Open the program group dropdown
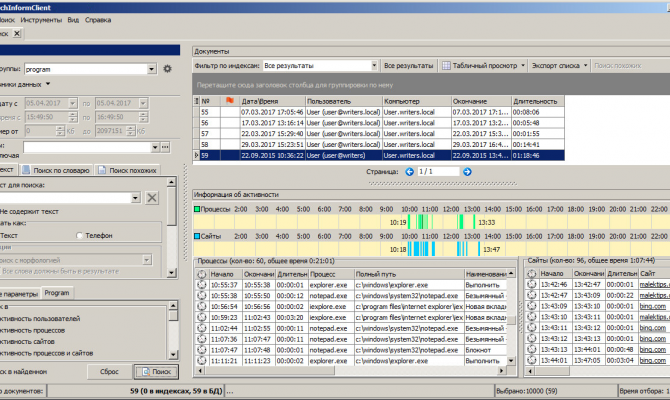This screenshot has height=400, width=670. pyautogui.click(x=151, y=69)
